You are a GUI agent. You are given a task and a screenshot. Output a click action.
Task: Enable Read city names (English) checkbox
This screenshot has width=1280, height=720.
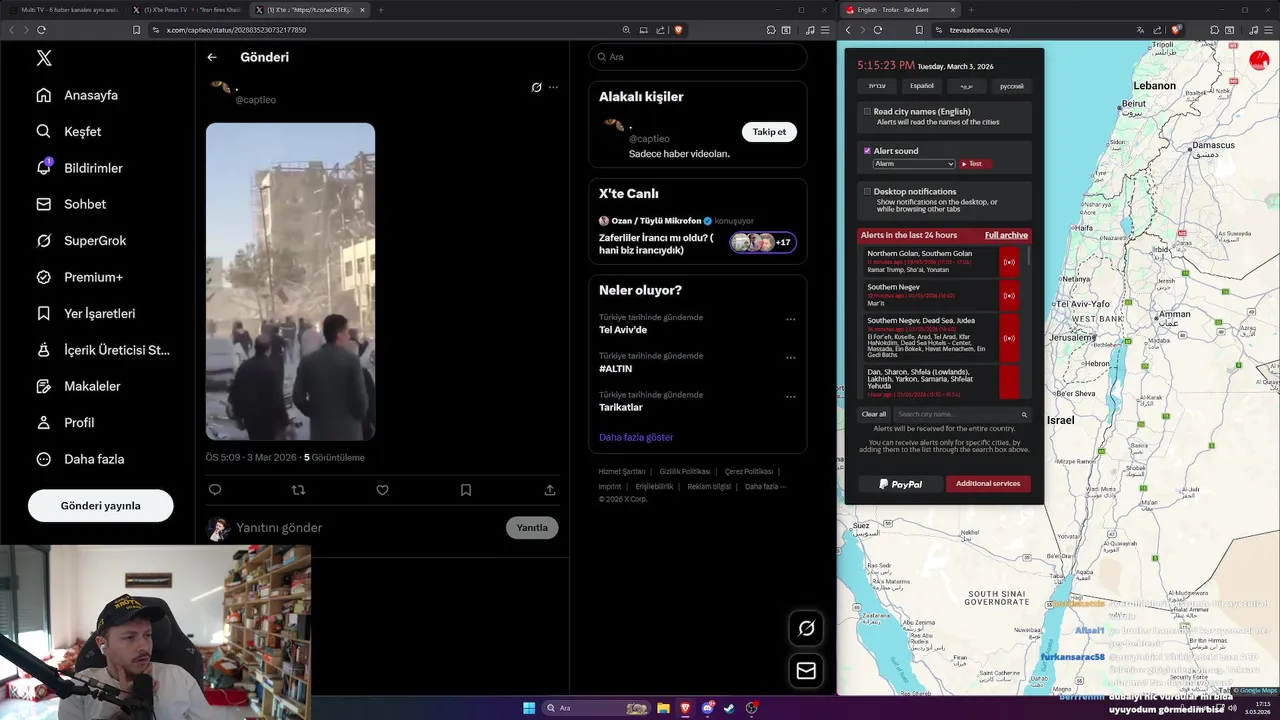tap(867, 111)
